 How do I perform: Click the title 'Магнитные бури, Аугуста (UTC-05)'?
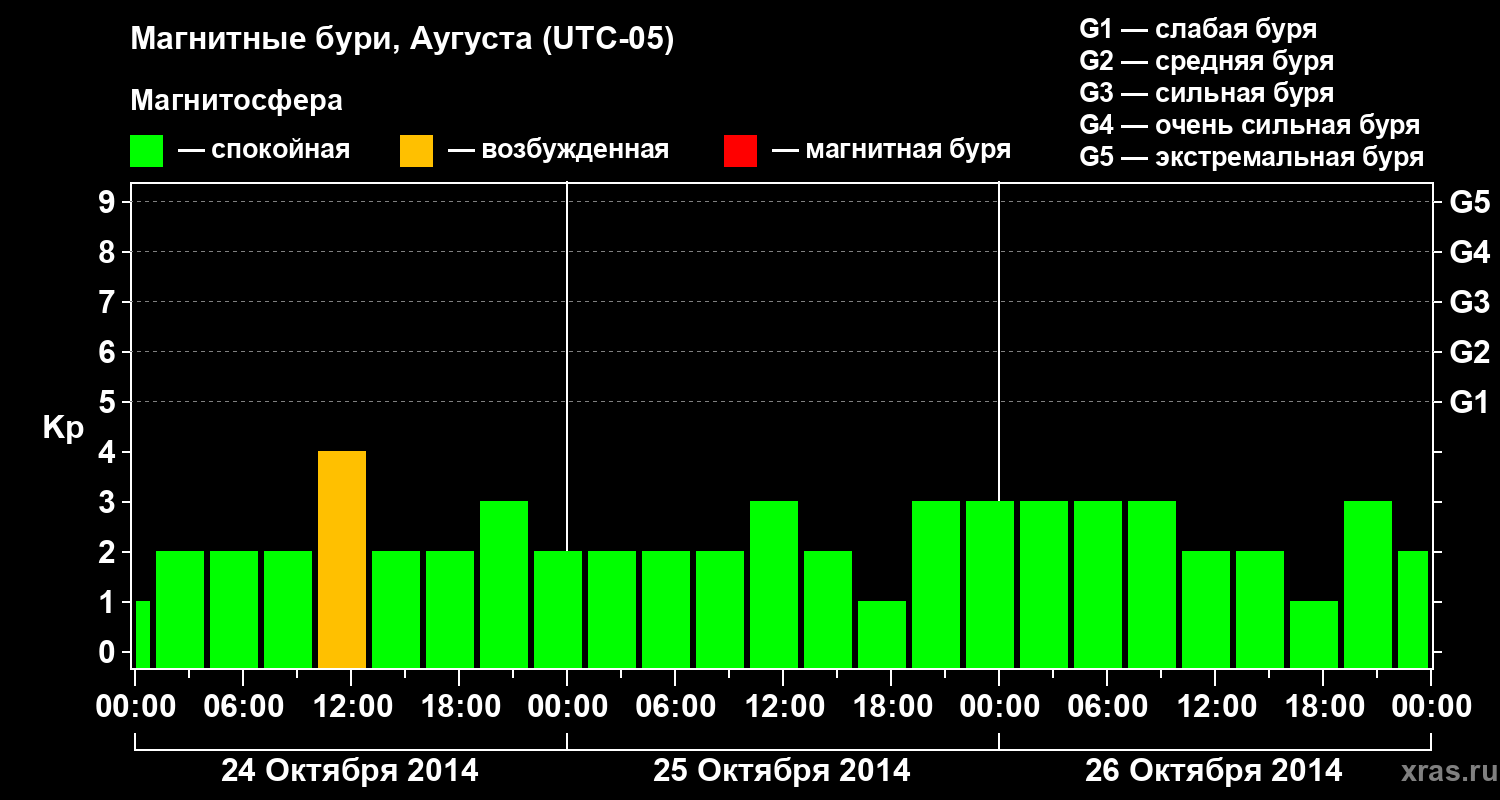point(403,41)
